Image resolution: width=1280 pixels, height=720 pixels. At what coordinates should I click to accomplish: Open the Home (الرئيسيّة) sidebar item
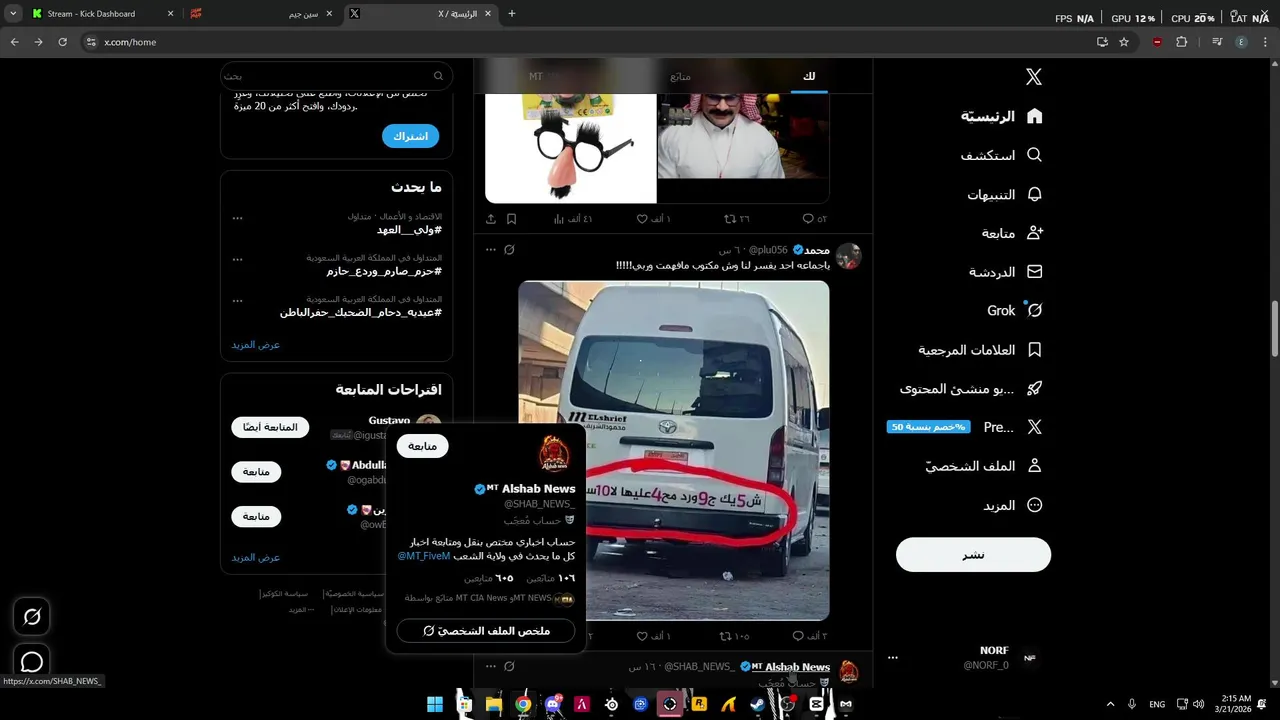click(x=1002, y=116)
